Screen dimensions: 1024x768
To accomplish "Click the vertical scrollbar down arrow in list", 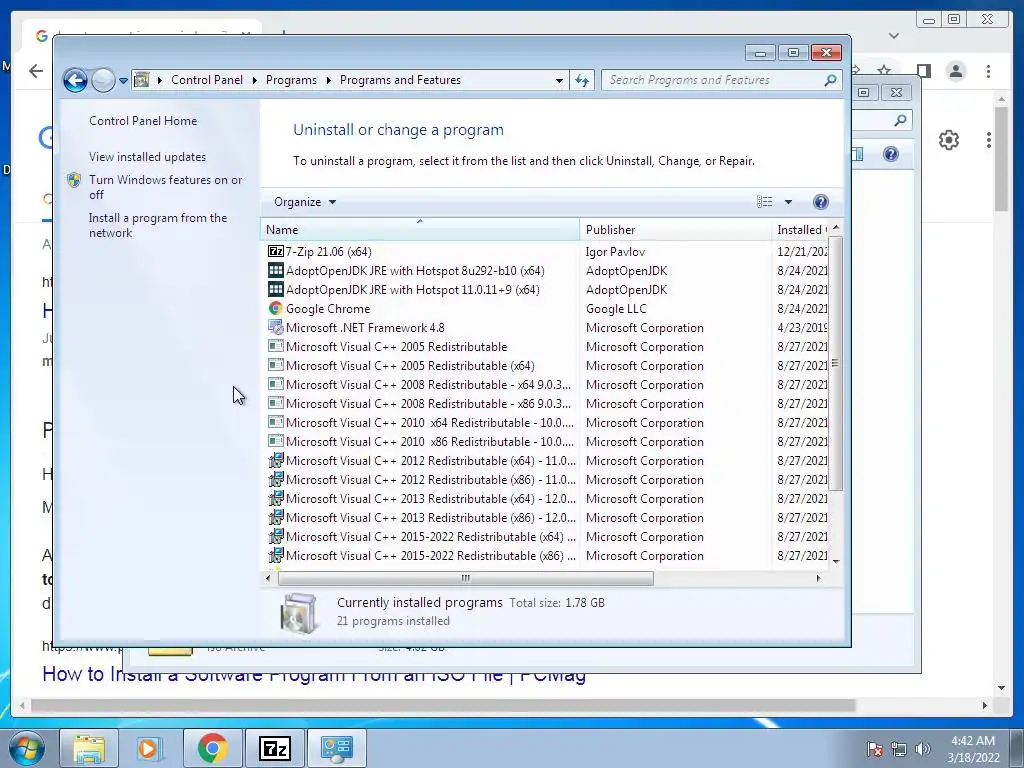I will pyautogui.click(x=836, y=561).
